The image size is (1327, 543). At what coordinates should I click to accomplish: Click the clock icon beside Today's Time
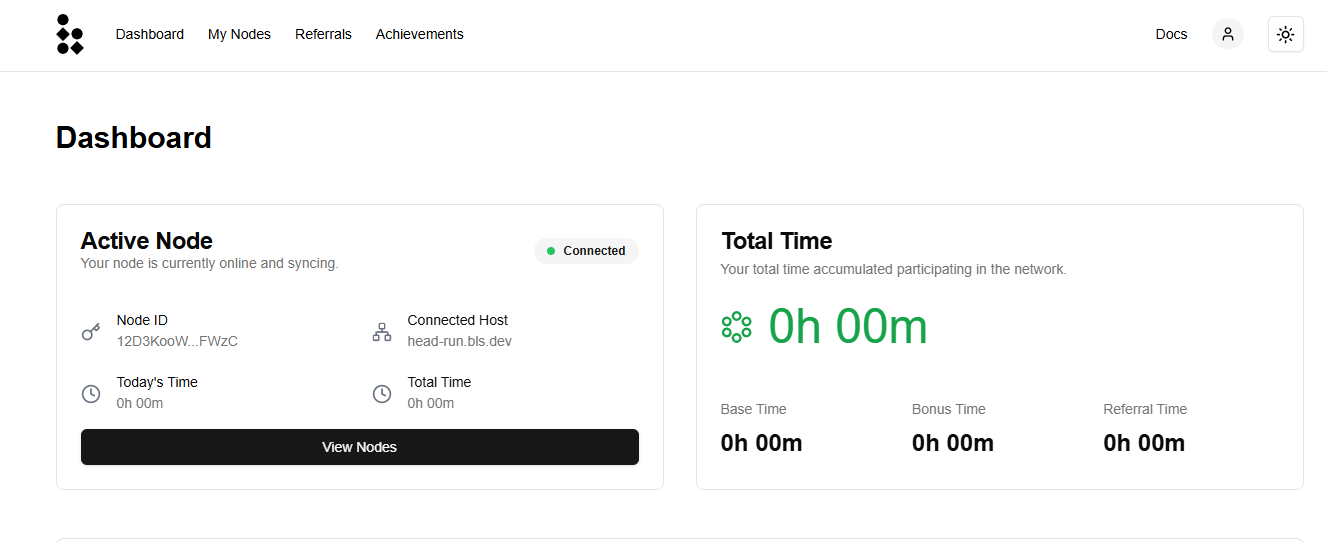tap(91, 394)
